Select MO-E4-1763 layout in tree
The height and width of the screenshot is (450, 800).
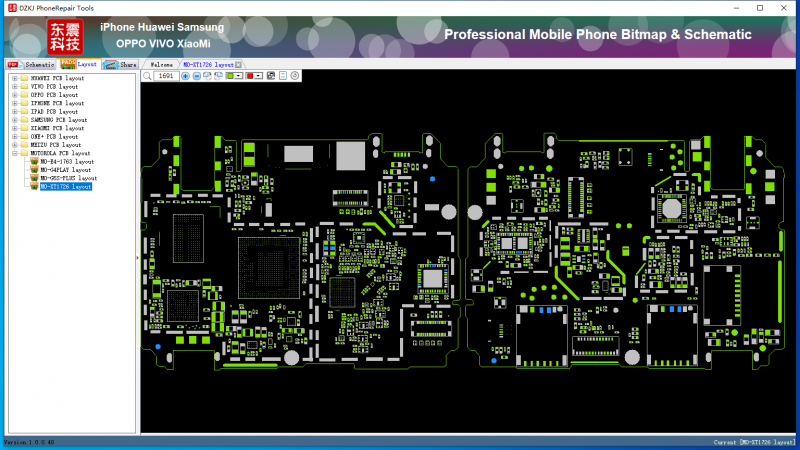point(67,161)
